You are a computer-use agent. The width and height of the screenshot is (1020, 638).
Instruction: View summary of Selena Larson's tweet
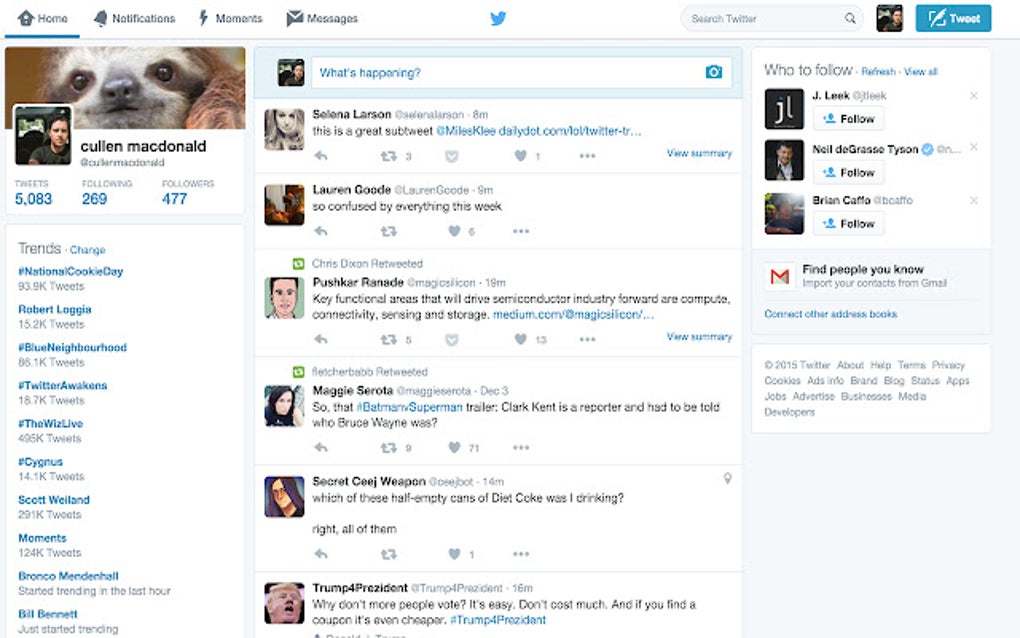click(699, 153)
